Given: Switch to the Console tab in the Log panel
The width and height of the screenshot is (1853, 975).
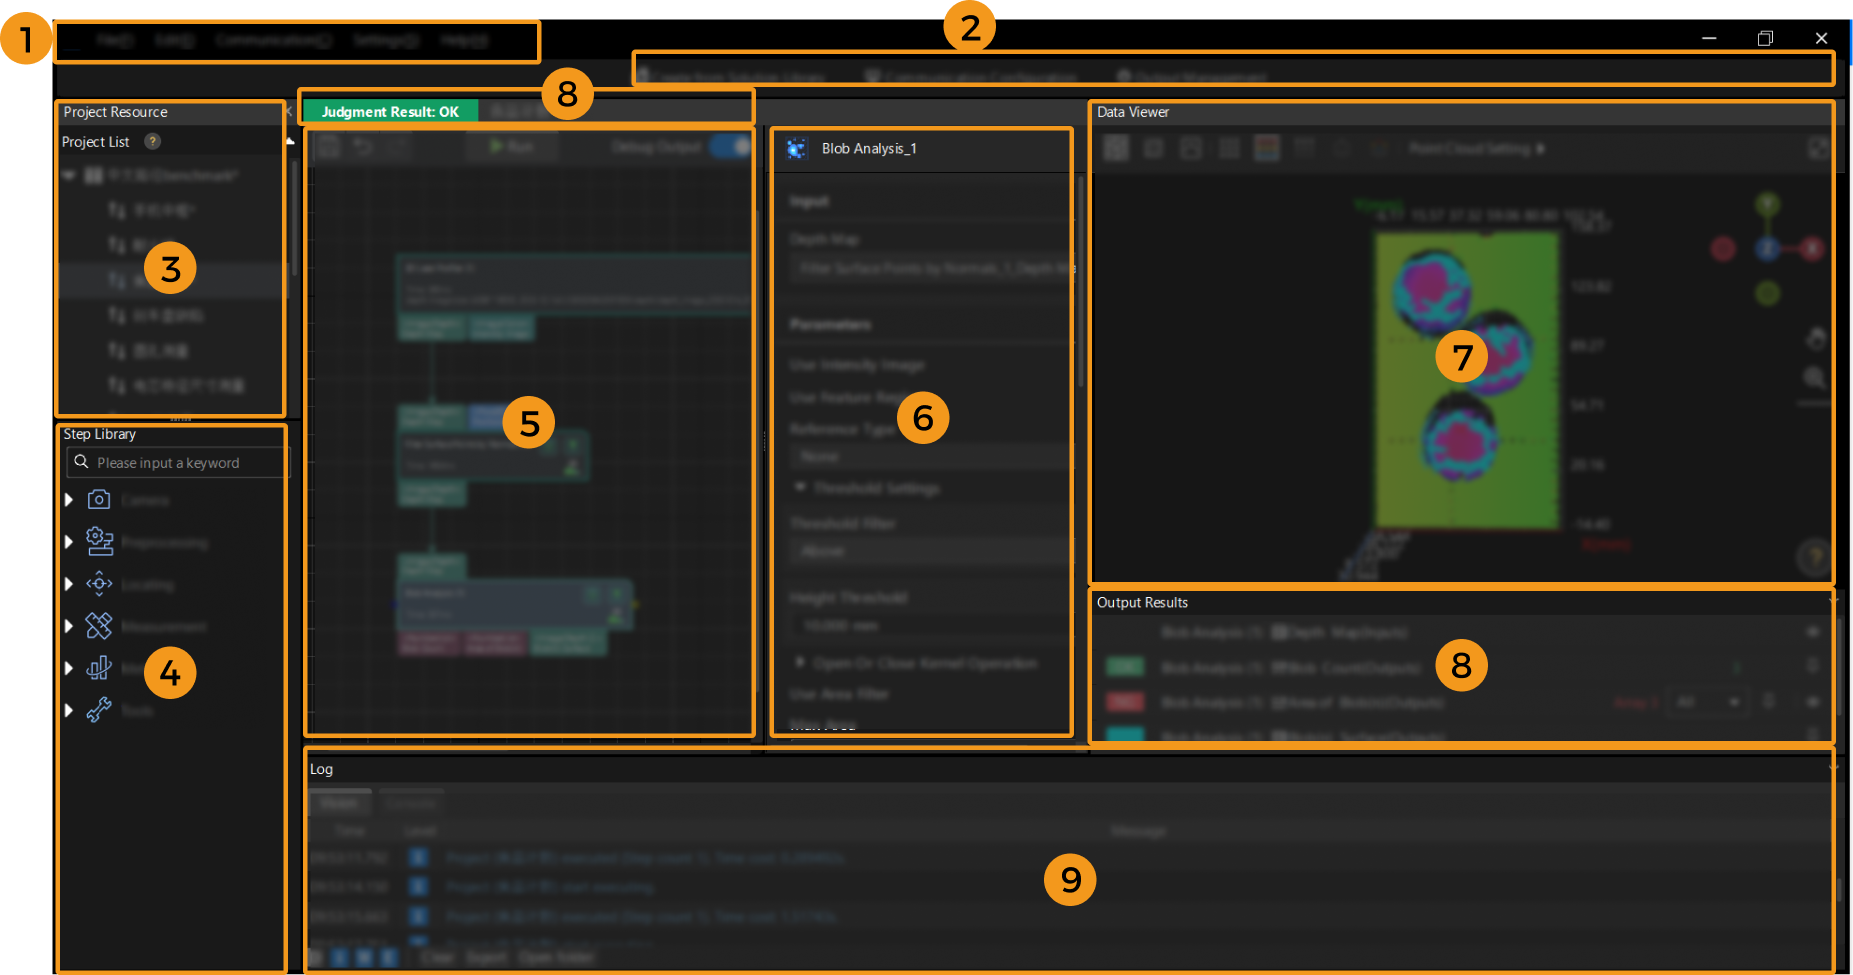Looking at the screenshot, I should [x=412, y=802].
